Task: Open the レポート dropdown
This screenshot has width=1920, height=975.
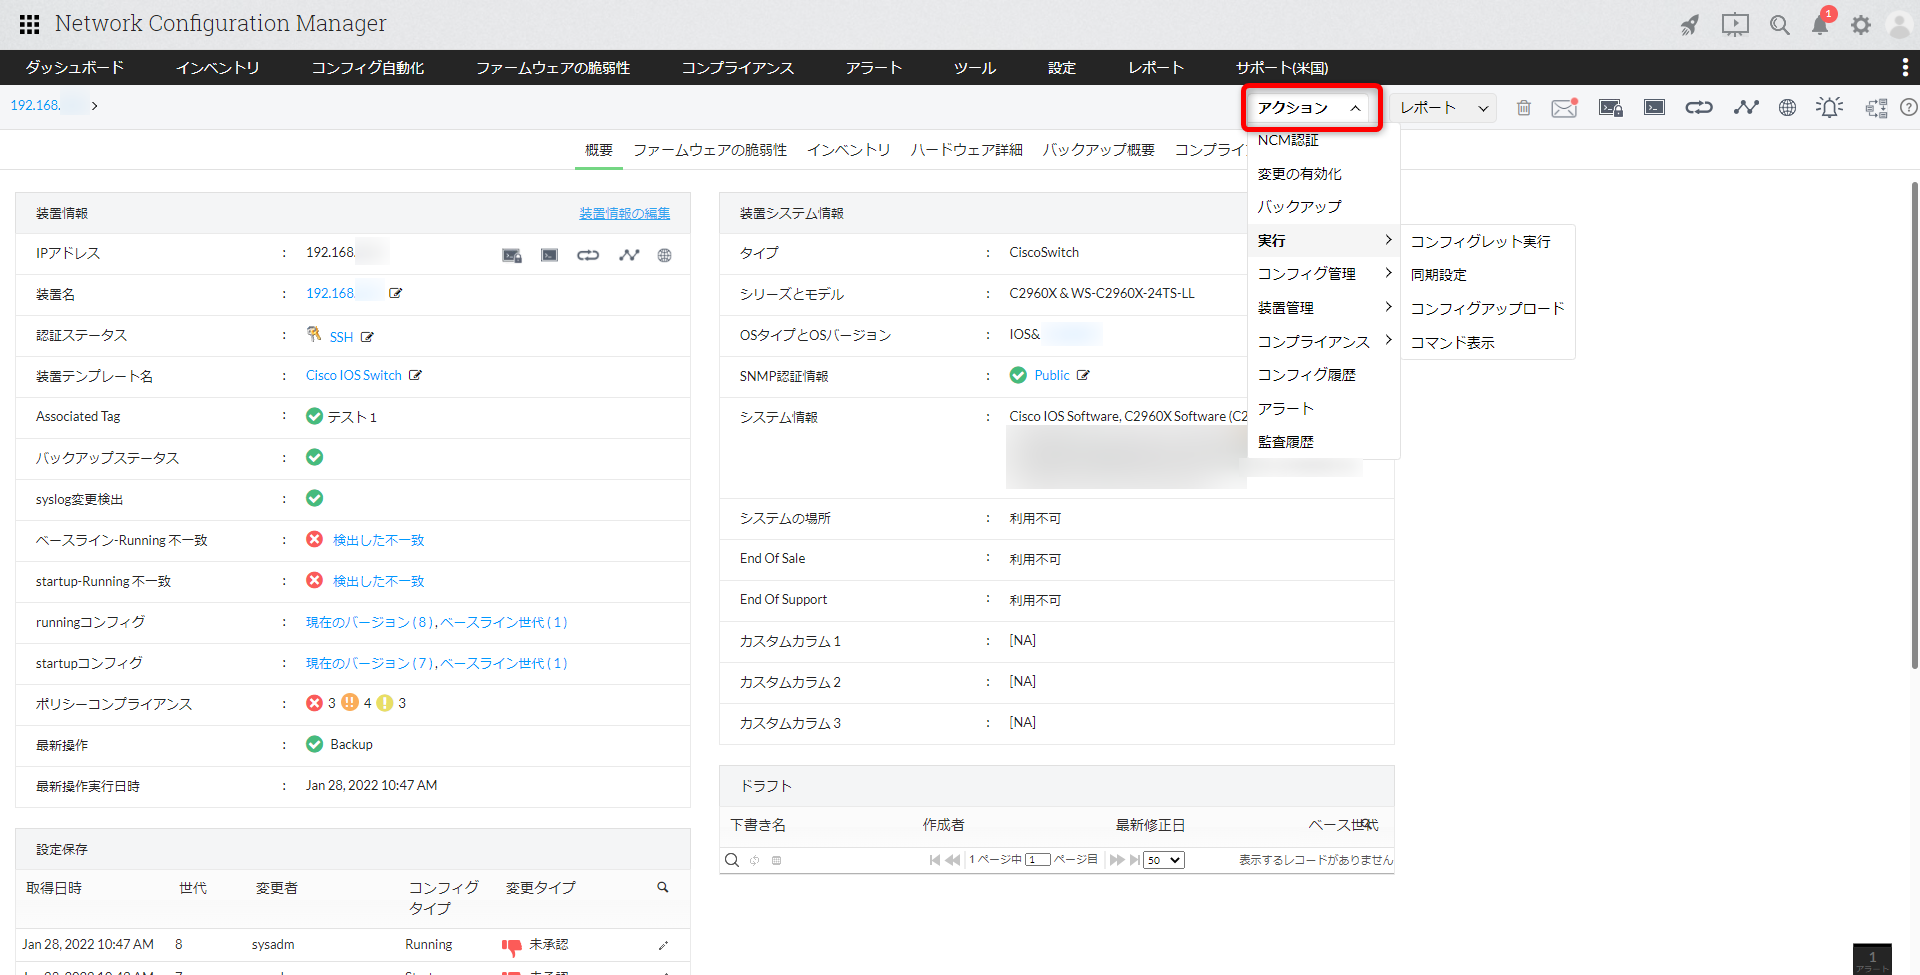Action: (x=1444, y=108)
